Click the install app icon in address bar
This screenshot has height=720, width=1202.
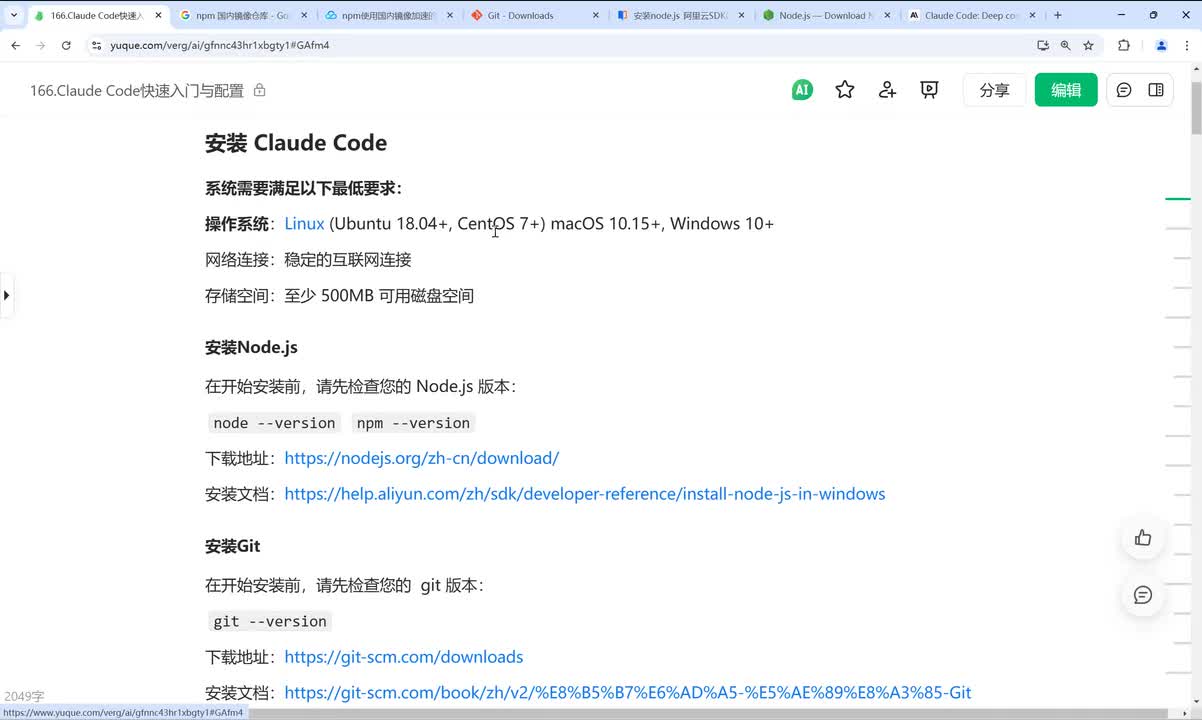(1043, 46)
